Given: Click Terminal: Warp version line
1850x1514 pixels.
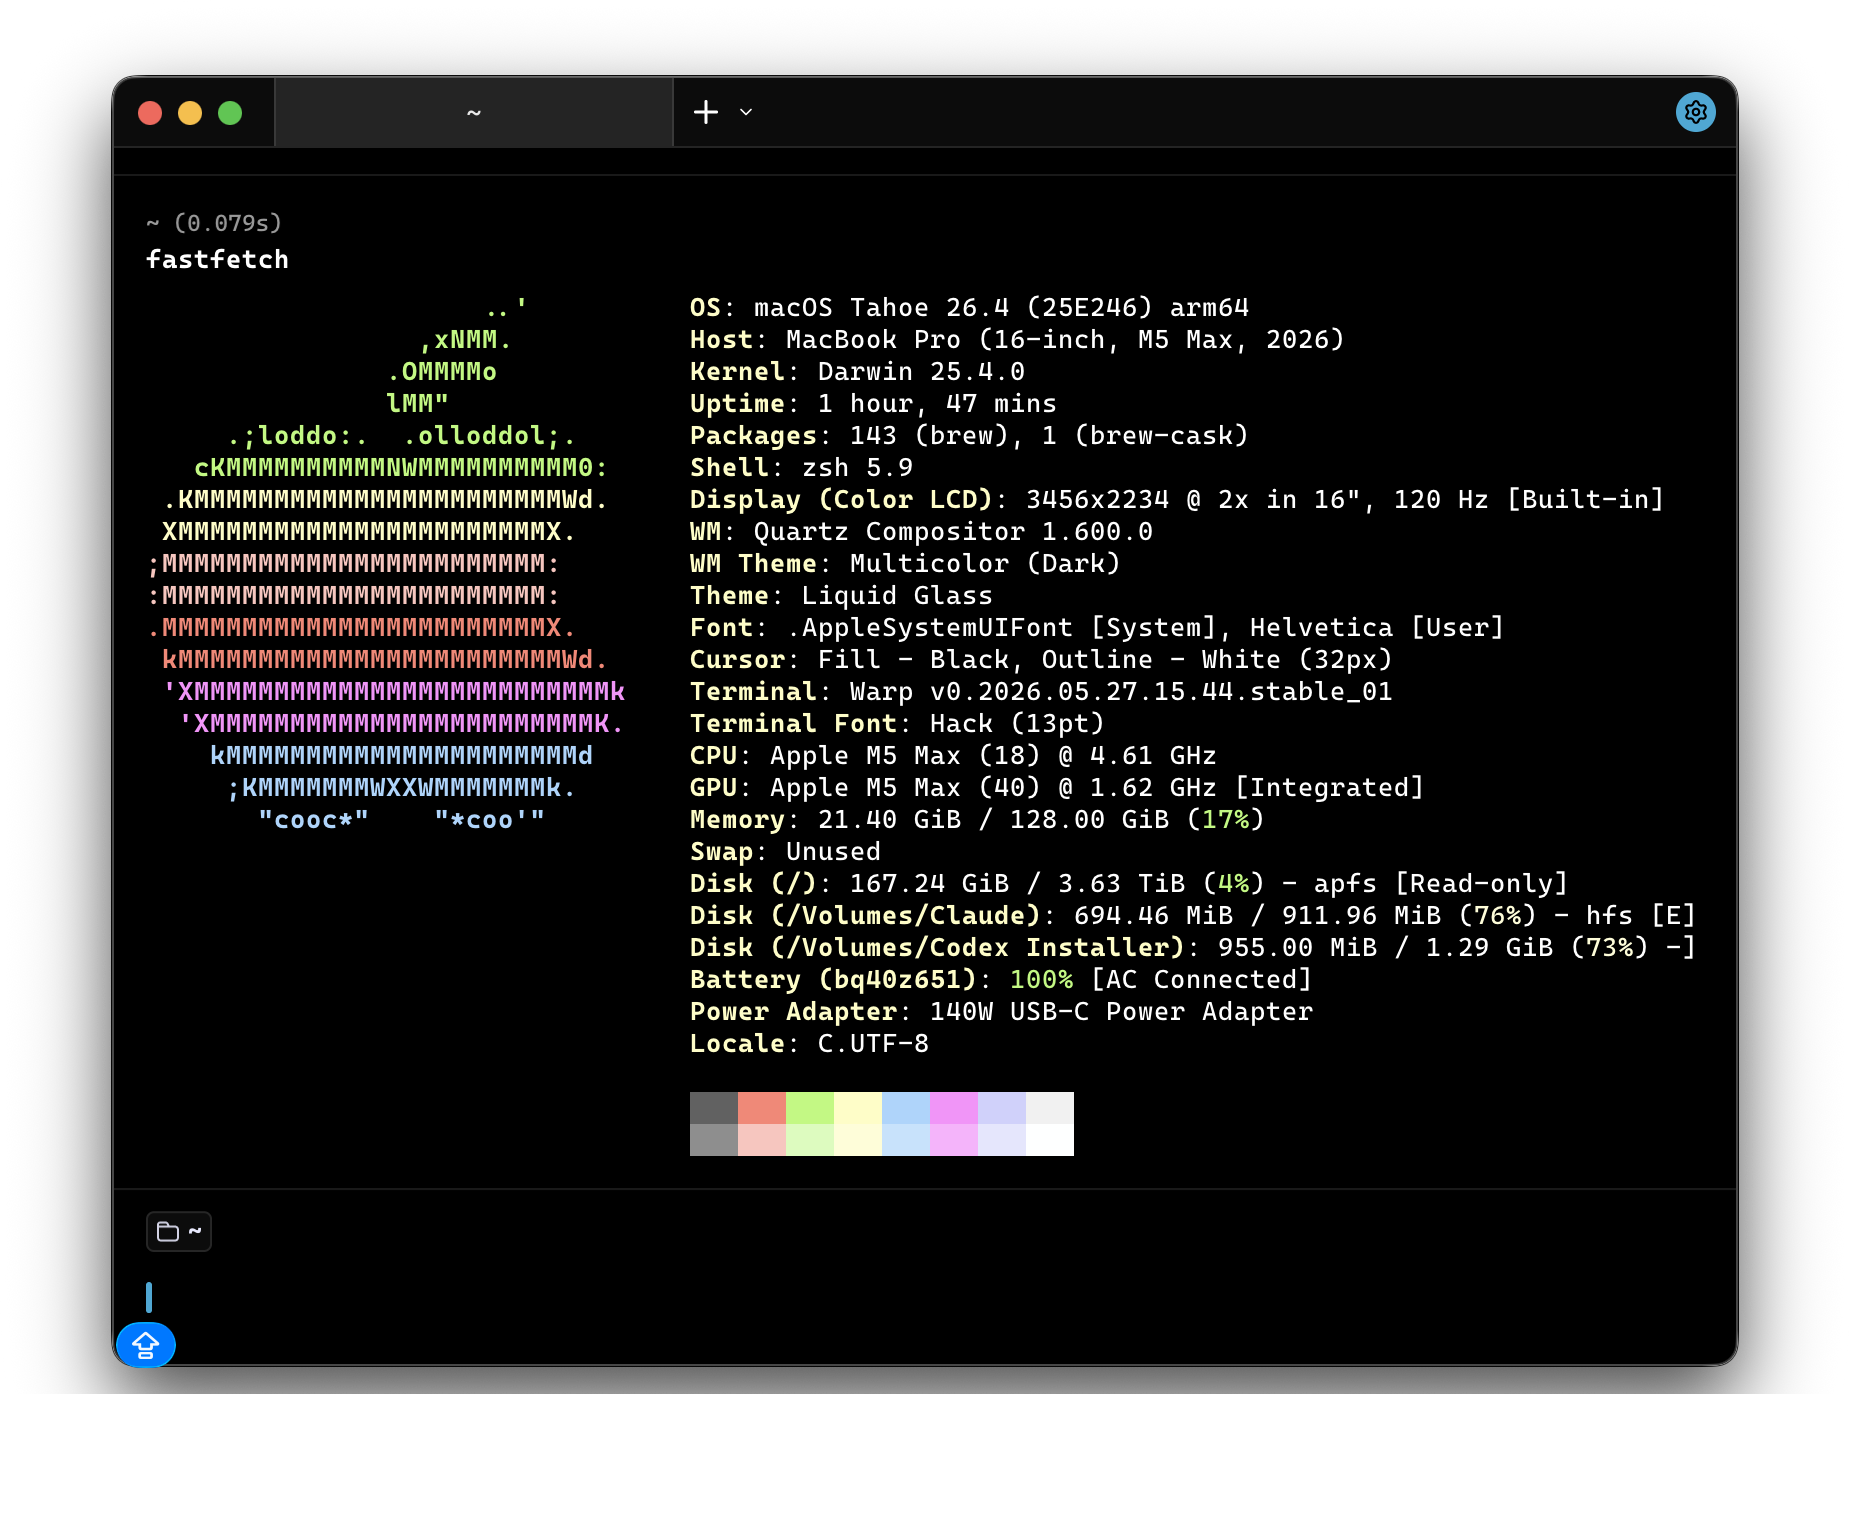Looking at the screenshot, I should (x=1041, y=692).
